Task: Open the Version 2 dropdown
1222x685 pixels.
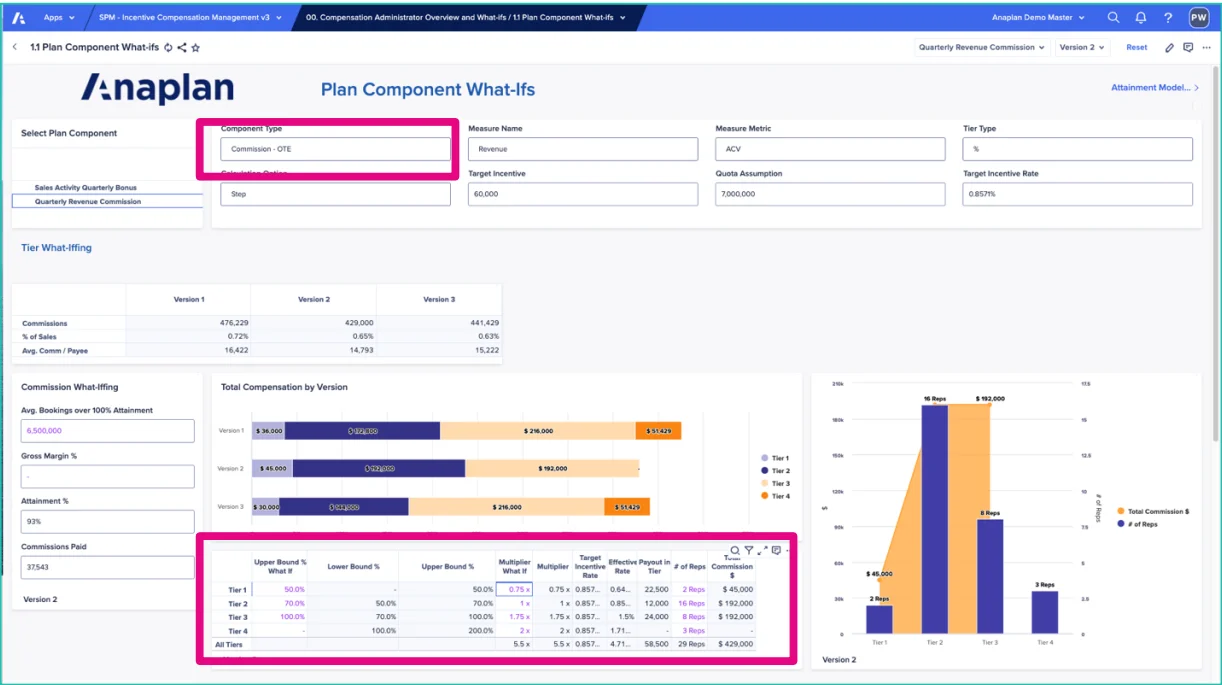Action: (1081, 48)
